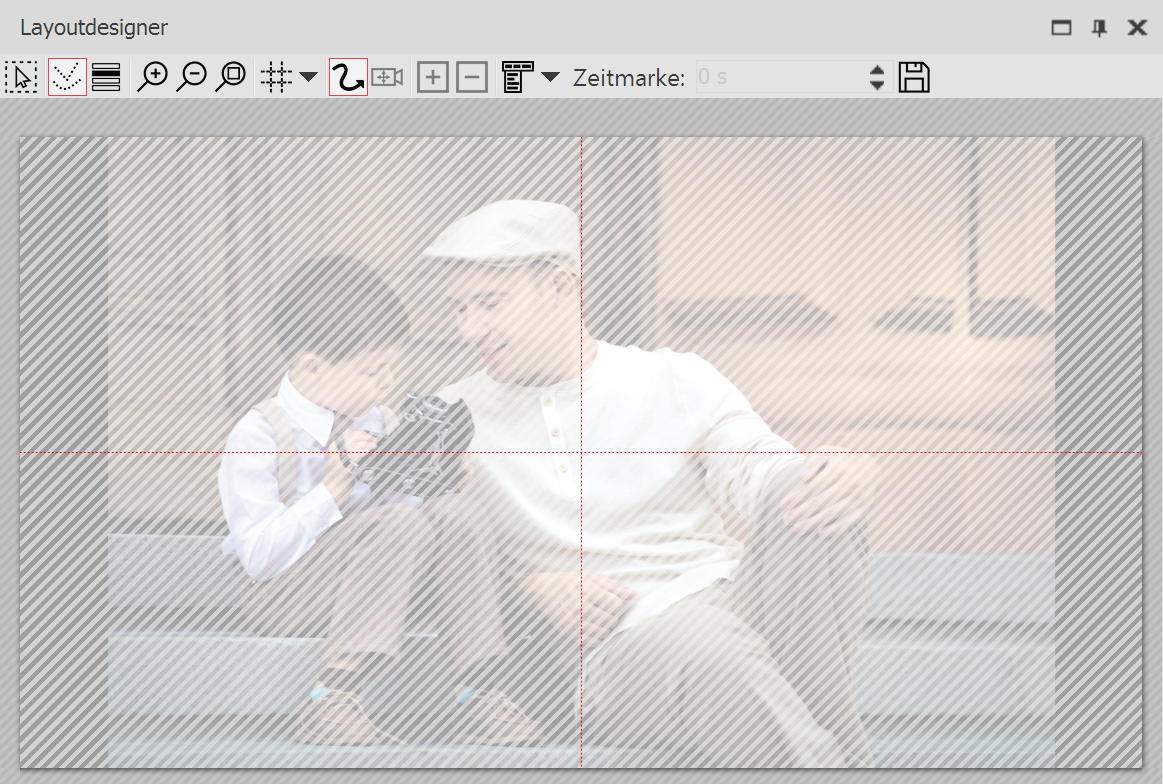Click the fit-to-view zoom icon
The width and height of the screenshot is (1163, 784).
(x=231, y=76)
